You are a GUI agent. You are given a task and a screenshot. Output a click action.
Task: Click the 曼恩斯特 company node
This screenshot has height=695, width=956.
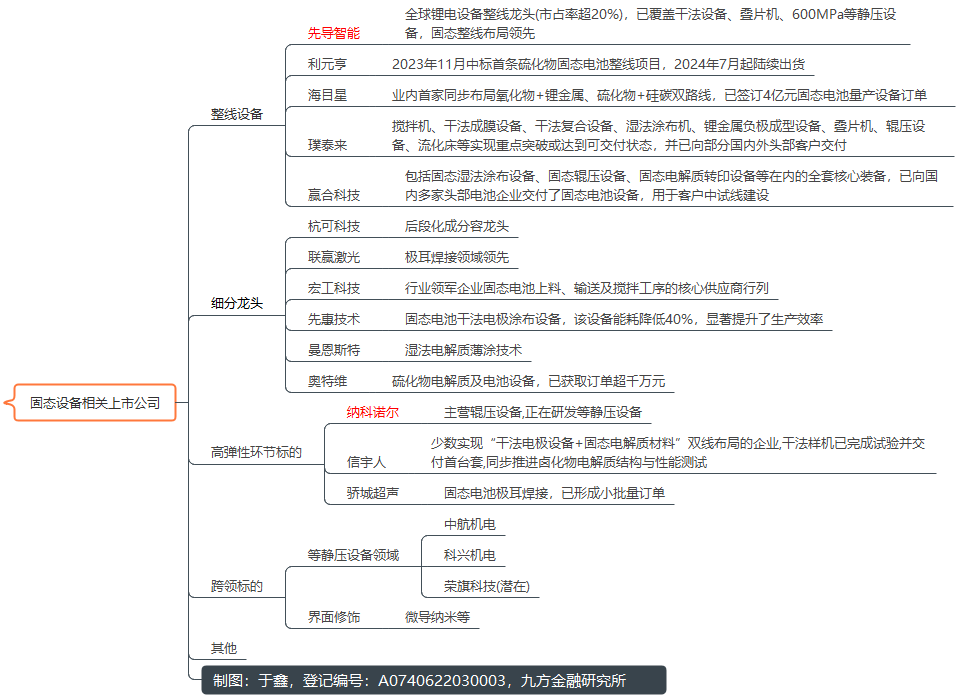pyautogui.click(x=334, y=350)
